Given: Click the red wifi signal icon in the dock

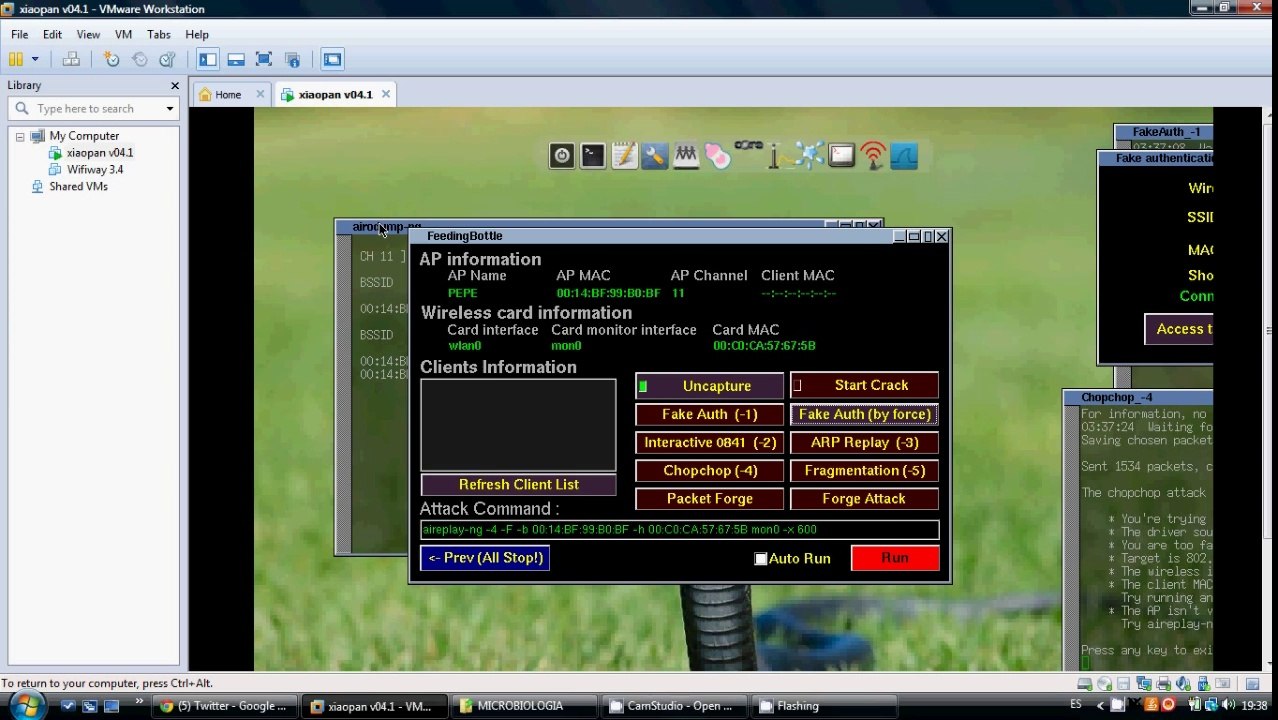Looking at the screenshot, I should pos(873,156).
